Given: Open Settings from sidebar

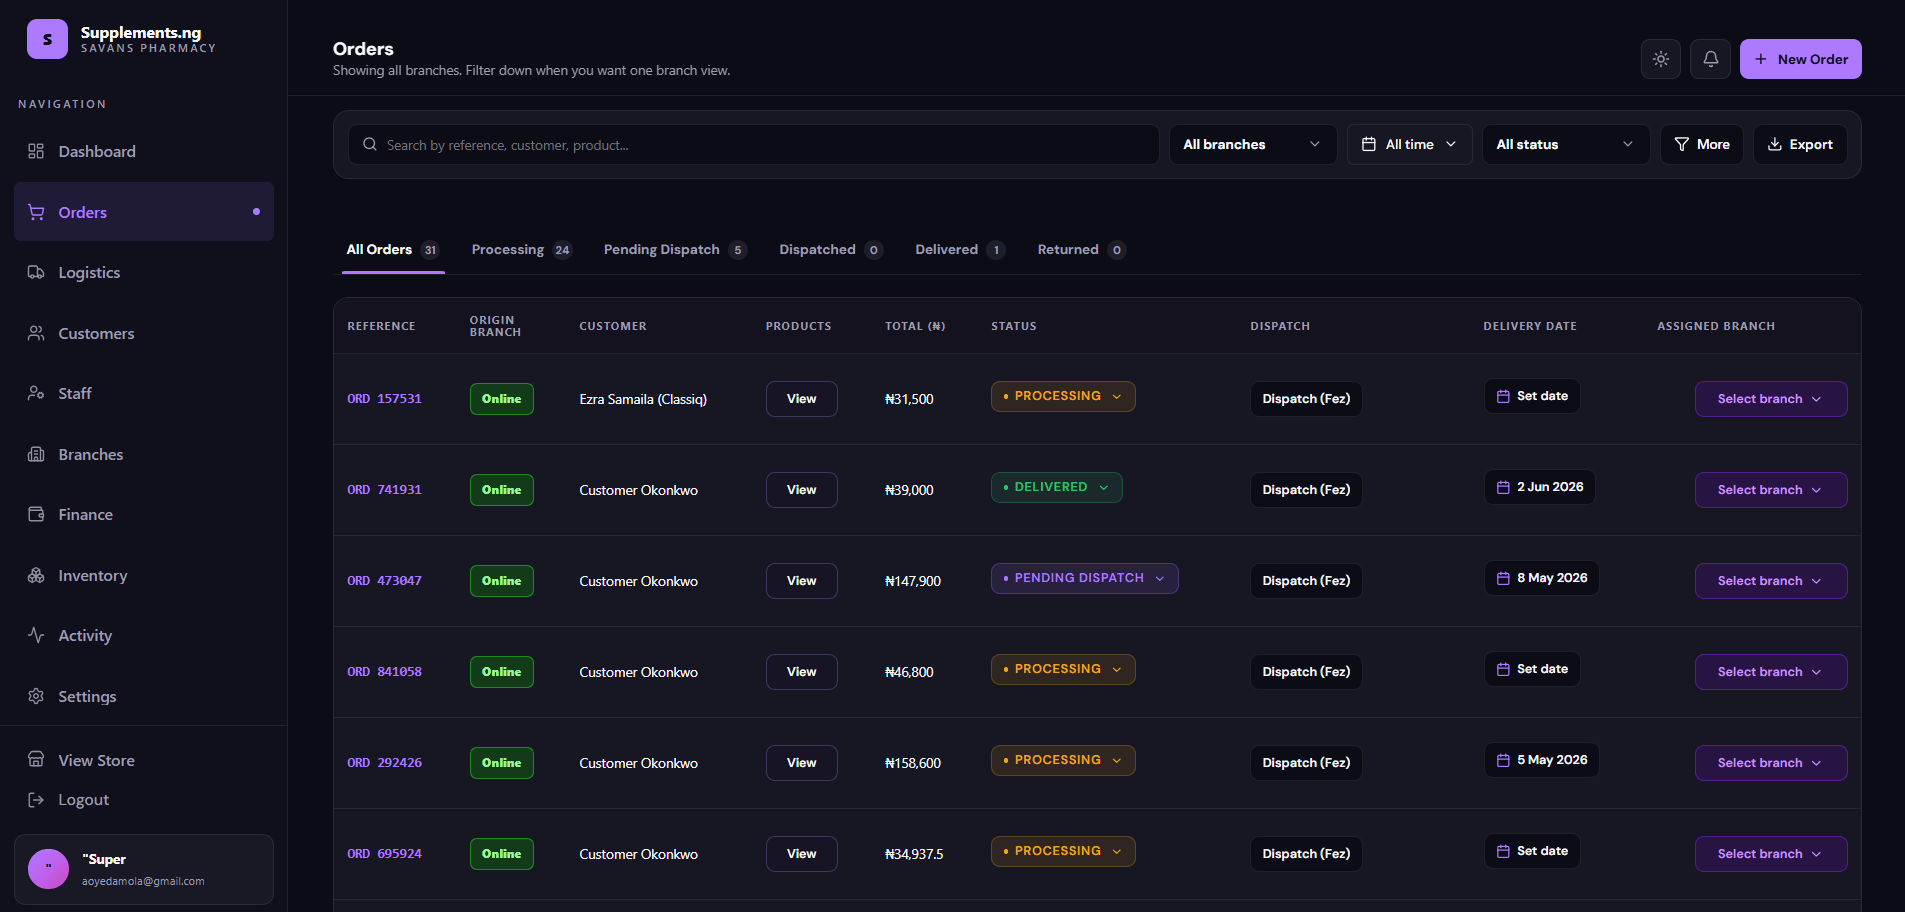Looking at the screenshot, I should (87, 696).
